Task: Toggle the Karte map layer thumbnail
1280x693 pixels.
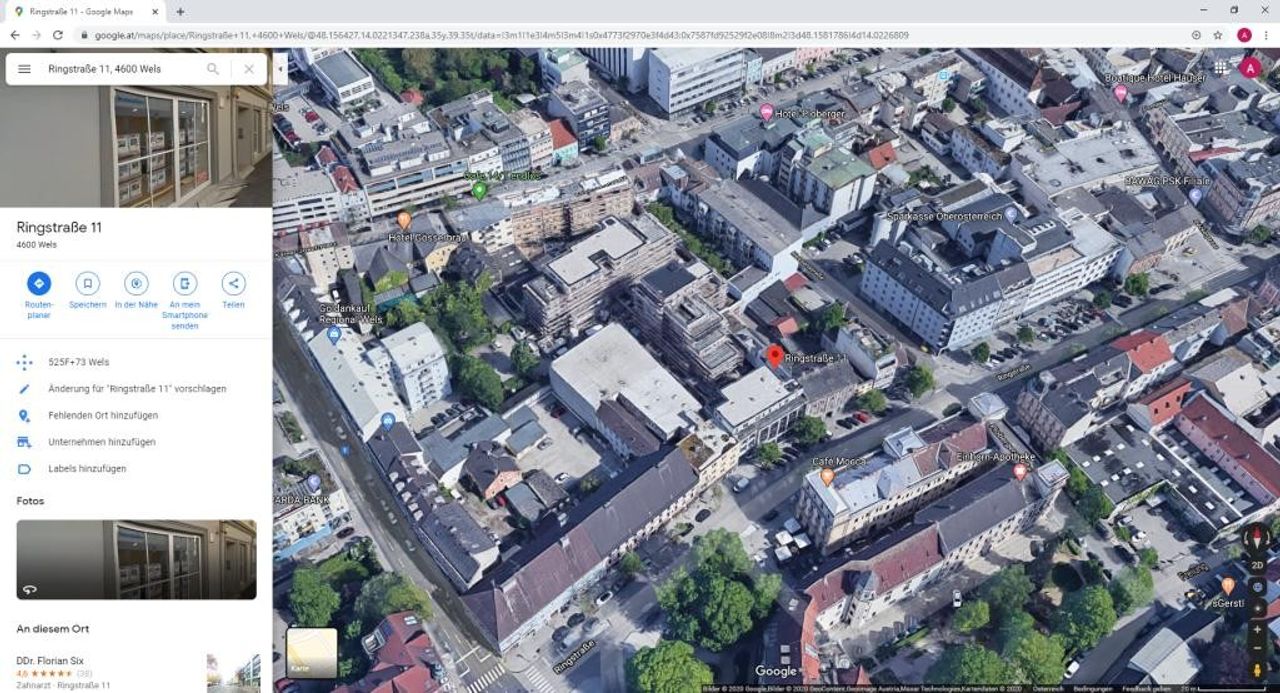Action: point(312,652)
